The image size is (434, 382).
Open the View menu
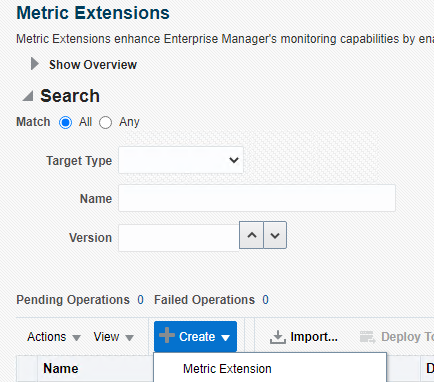tap(114, 337)
